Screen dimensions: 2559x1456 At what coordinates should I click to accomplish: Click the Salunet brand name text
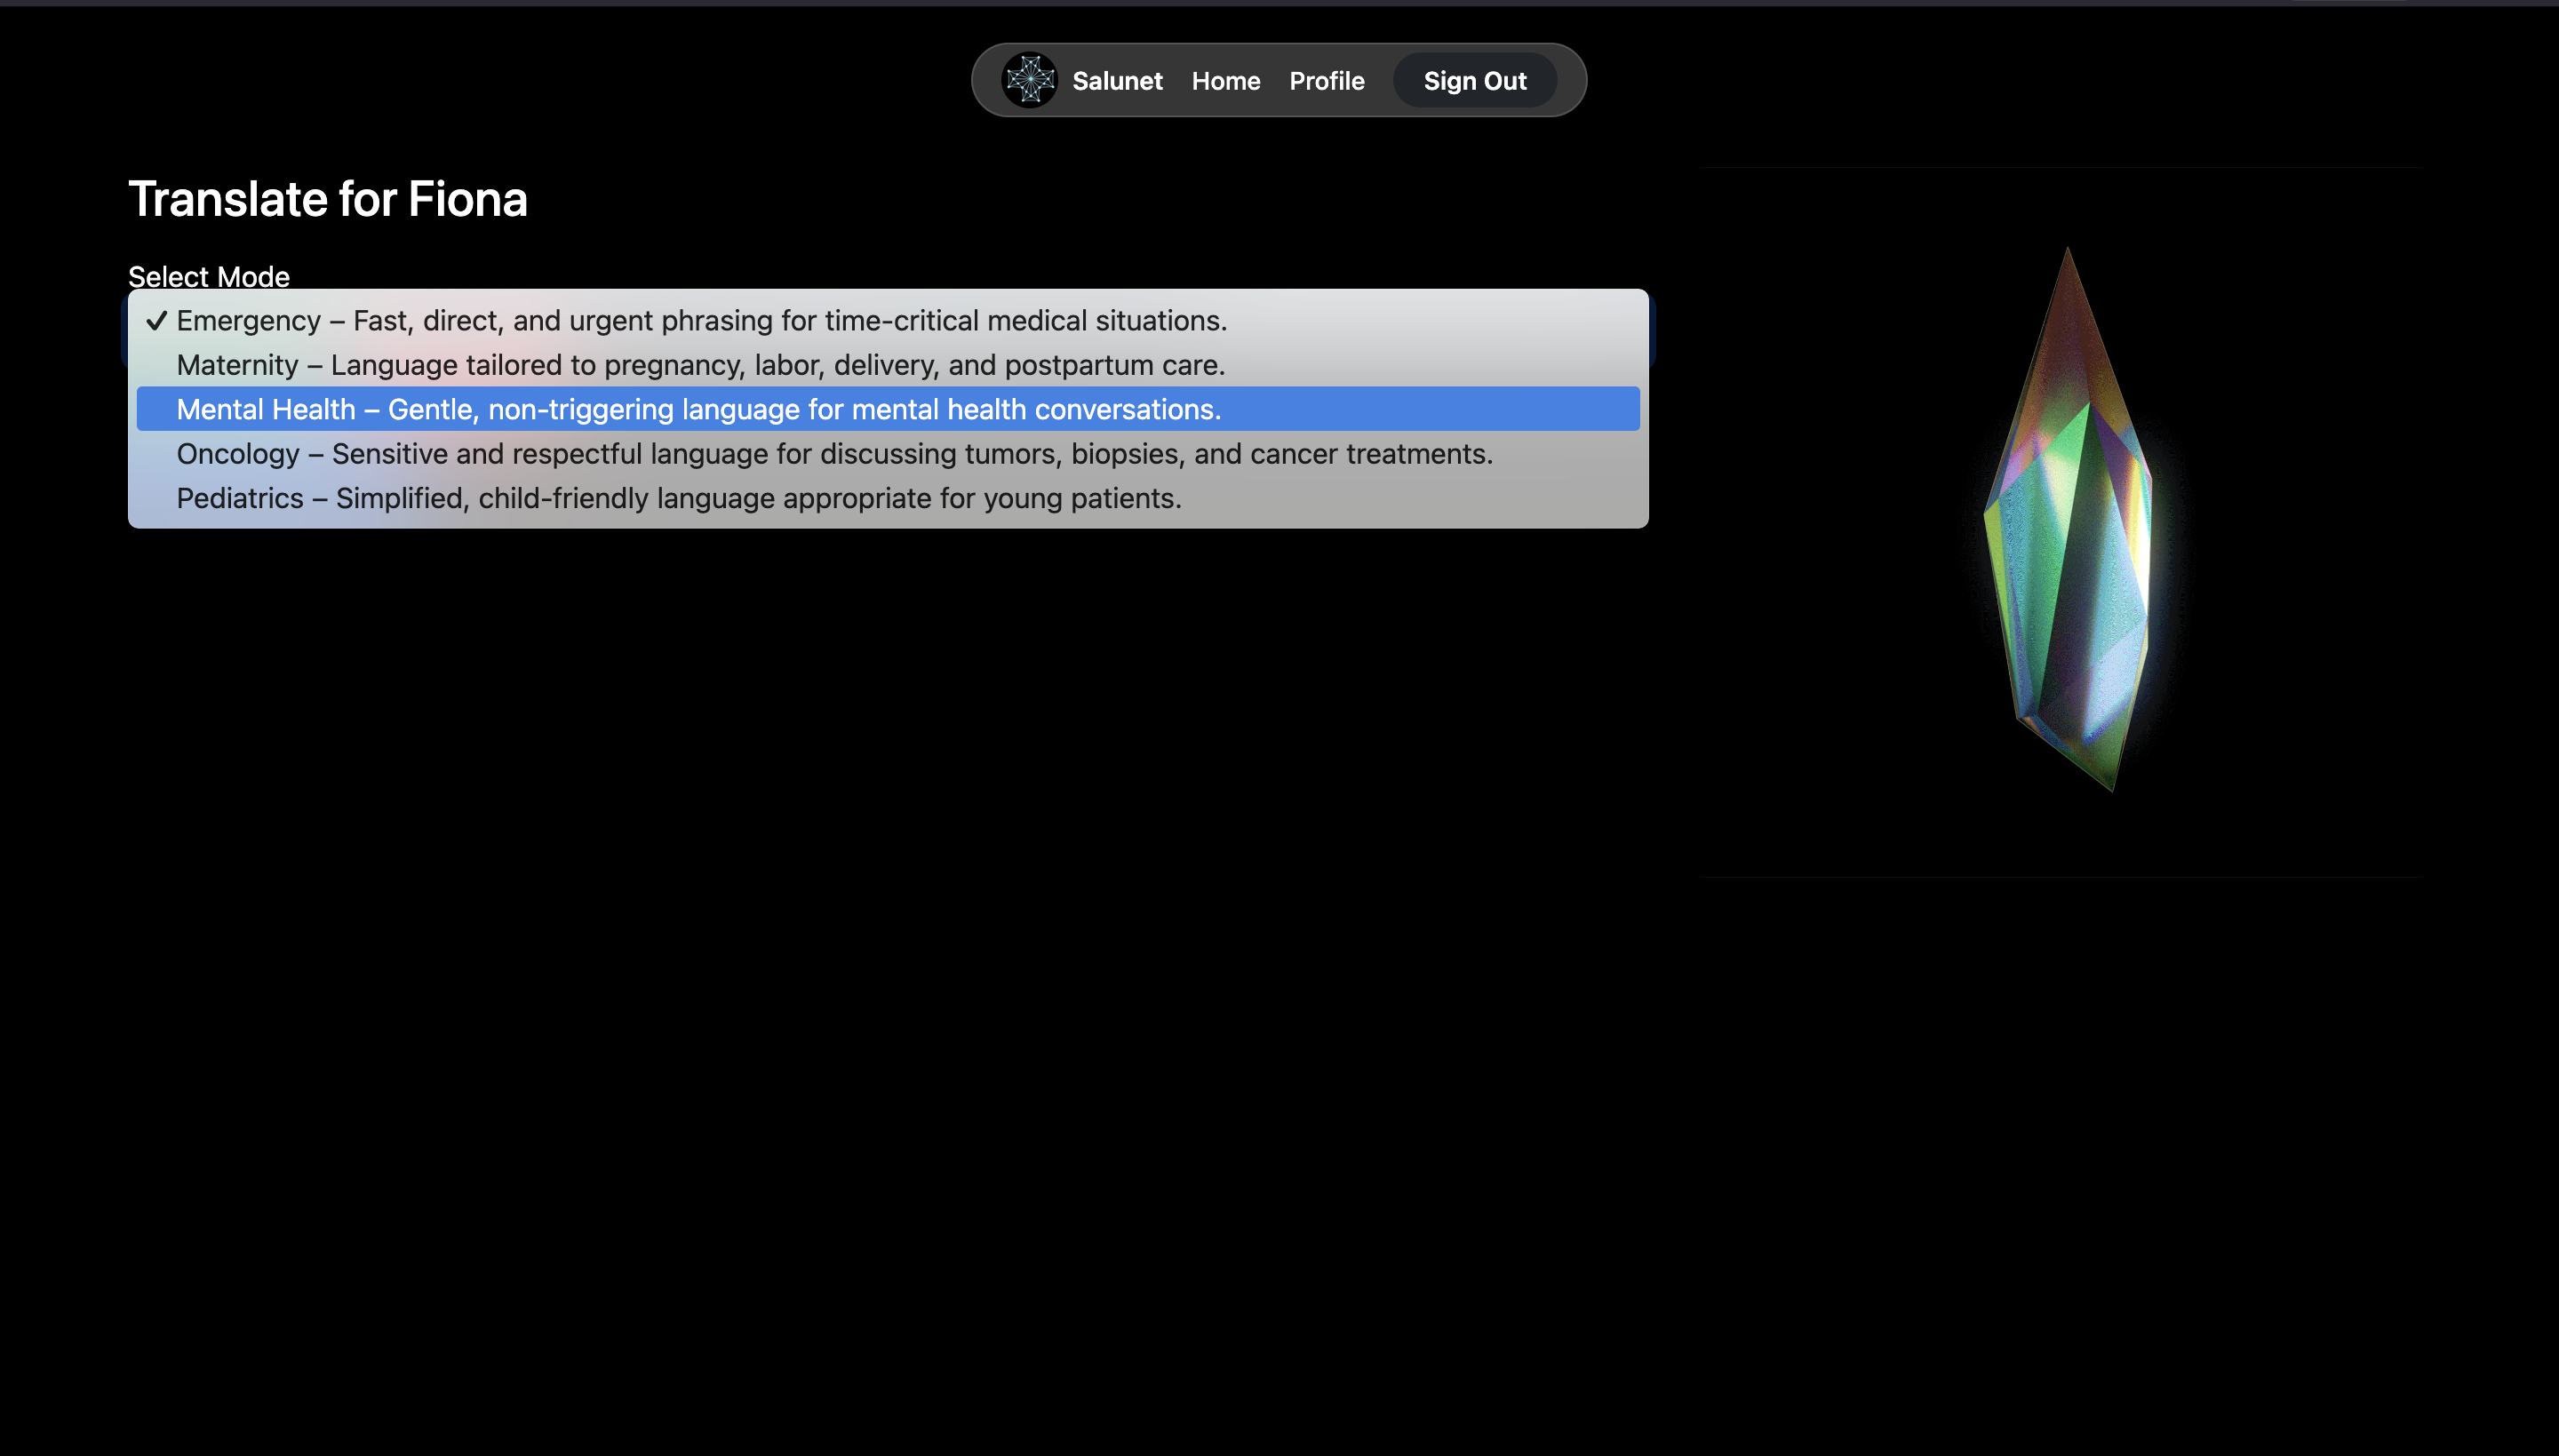click(x=1117, y=81)
